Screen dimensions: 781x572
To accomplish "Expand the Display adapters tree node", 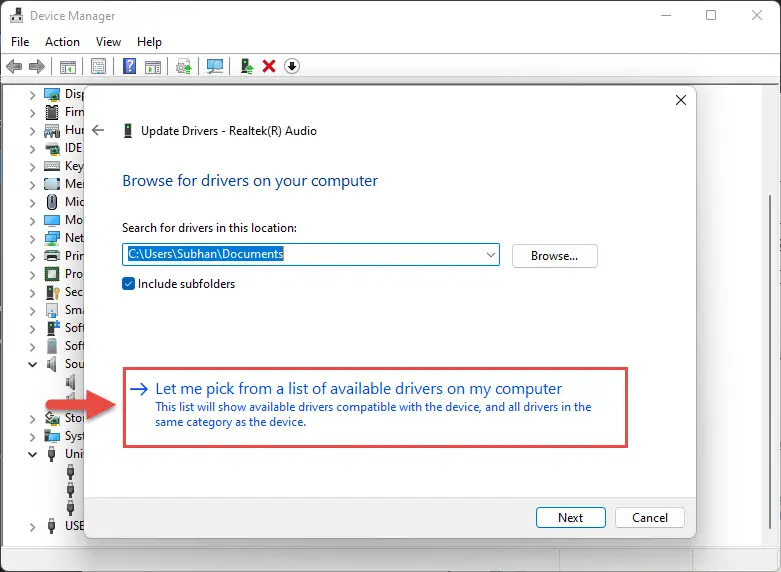I will [x=32, y=95].
